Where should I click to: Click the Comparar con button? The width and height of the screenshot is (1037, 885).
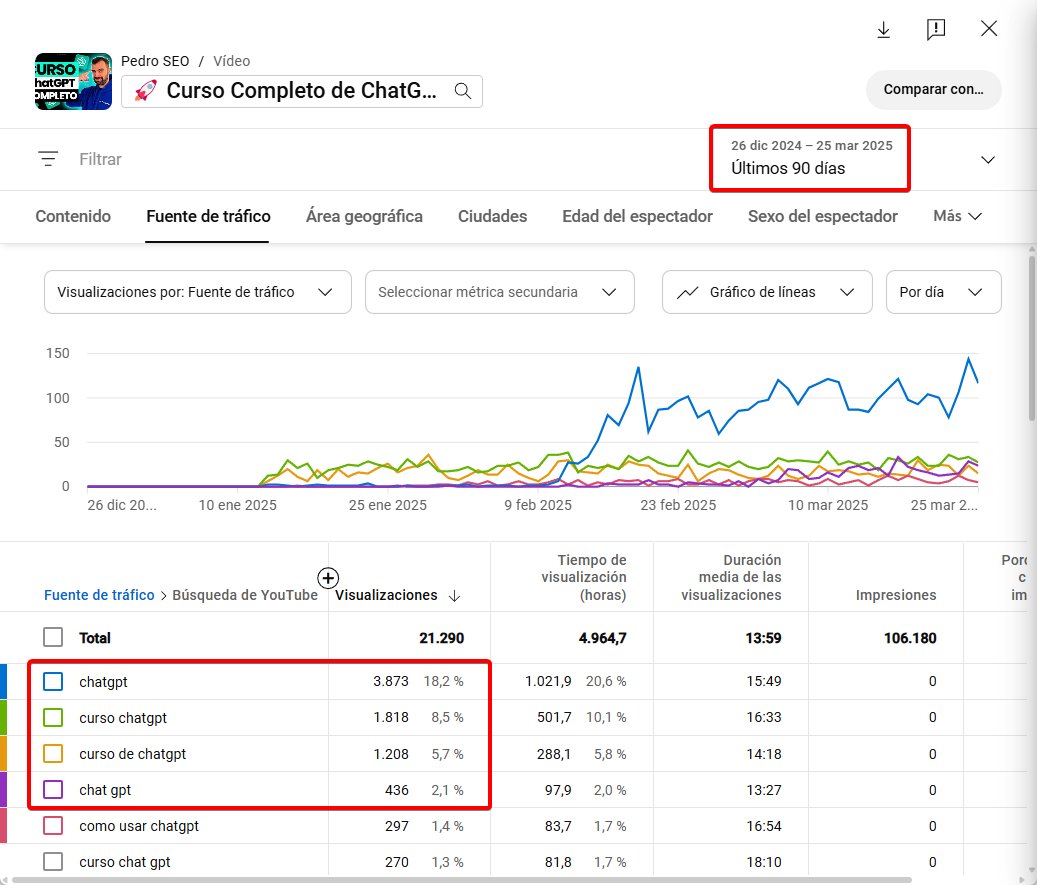[x=932, y=89]
